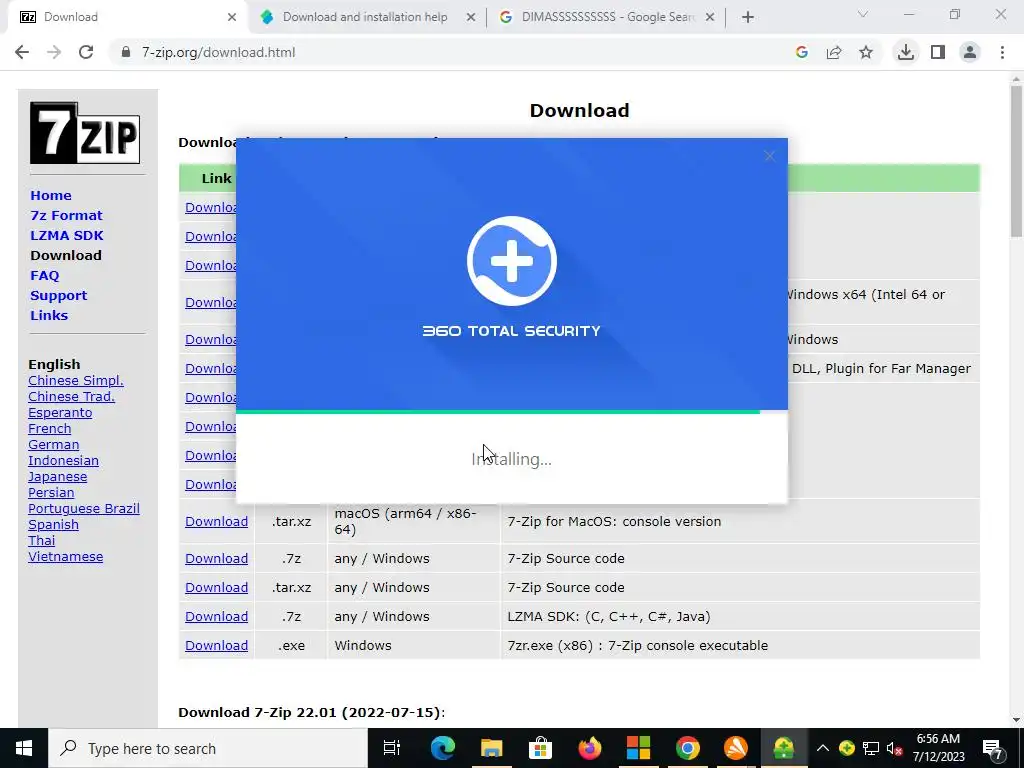Open Chrome downloads tray icon
The width and height of the screenshot is (1024, 768).
pyautogui.click(x=906, y=52)
